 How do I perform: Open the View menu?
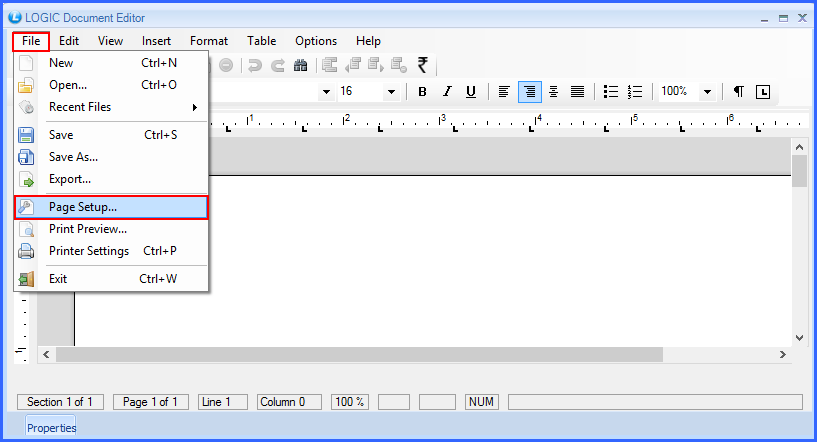click(x=110, y=41)
